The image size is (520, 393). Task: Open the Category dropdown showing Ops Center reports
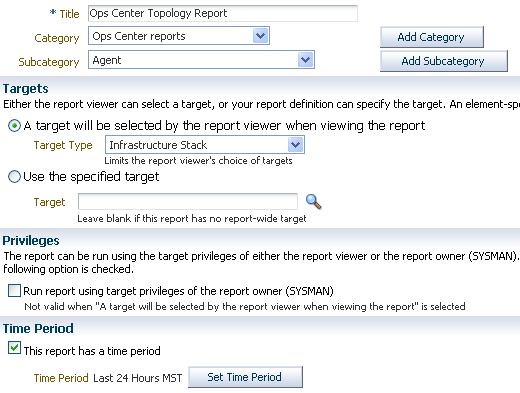[179, 36]
